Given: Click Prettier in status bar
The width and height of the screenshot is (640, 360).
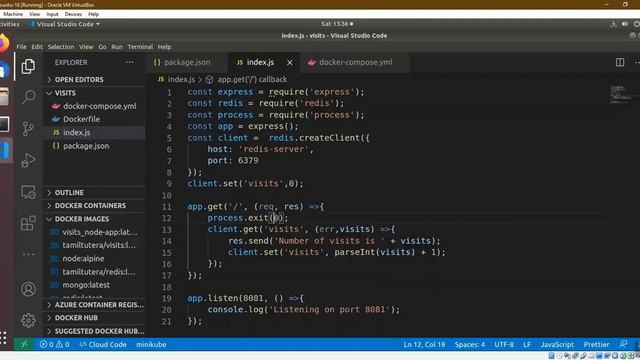Looking at the screenshot, I should click(596, 344).
